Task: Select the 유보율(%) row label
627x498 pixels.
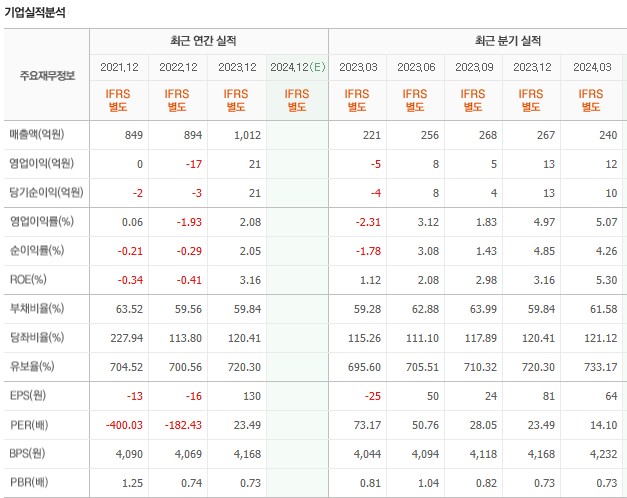Action: (x=32, y=366)
